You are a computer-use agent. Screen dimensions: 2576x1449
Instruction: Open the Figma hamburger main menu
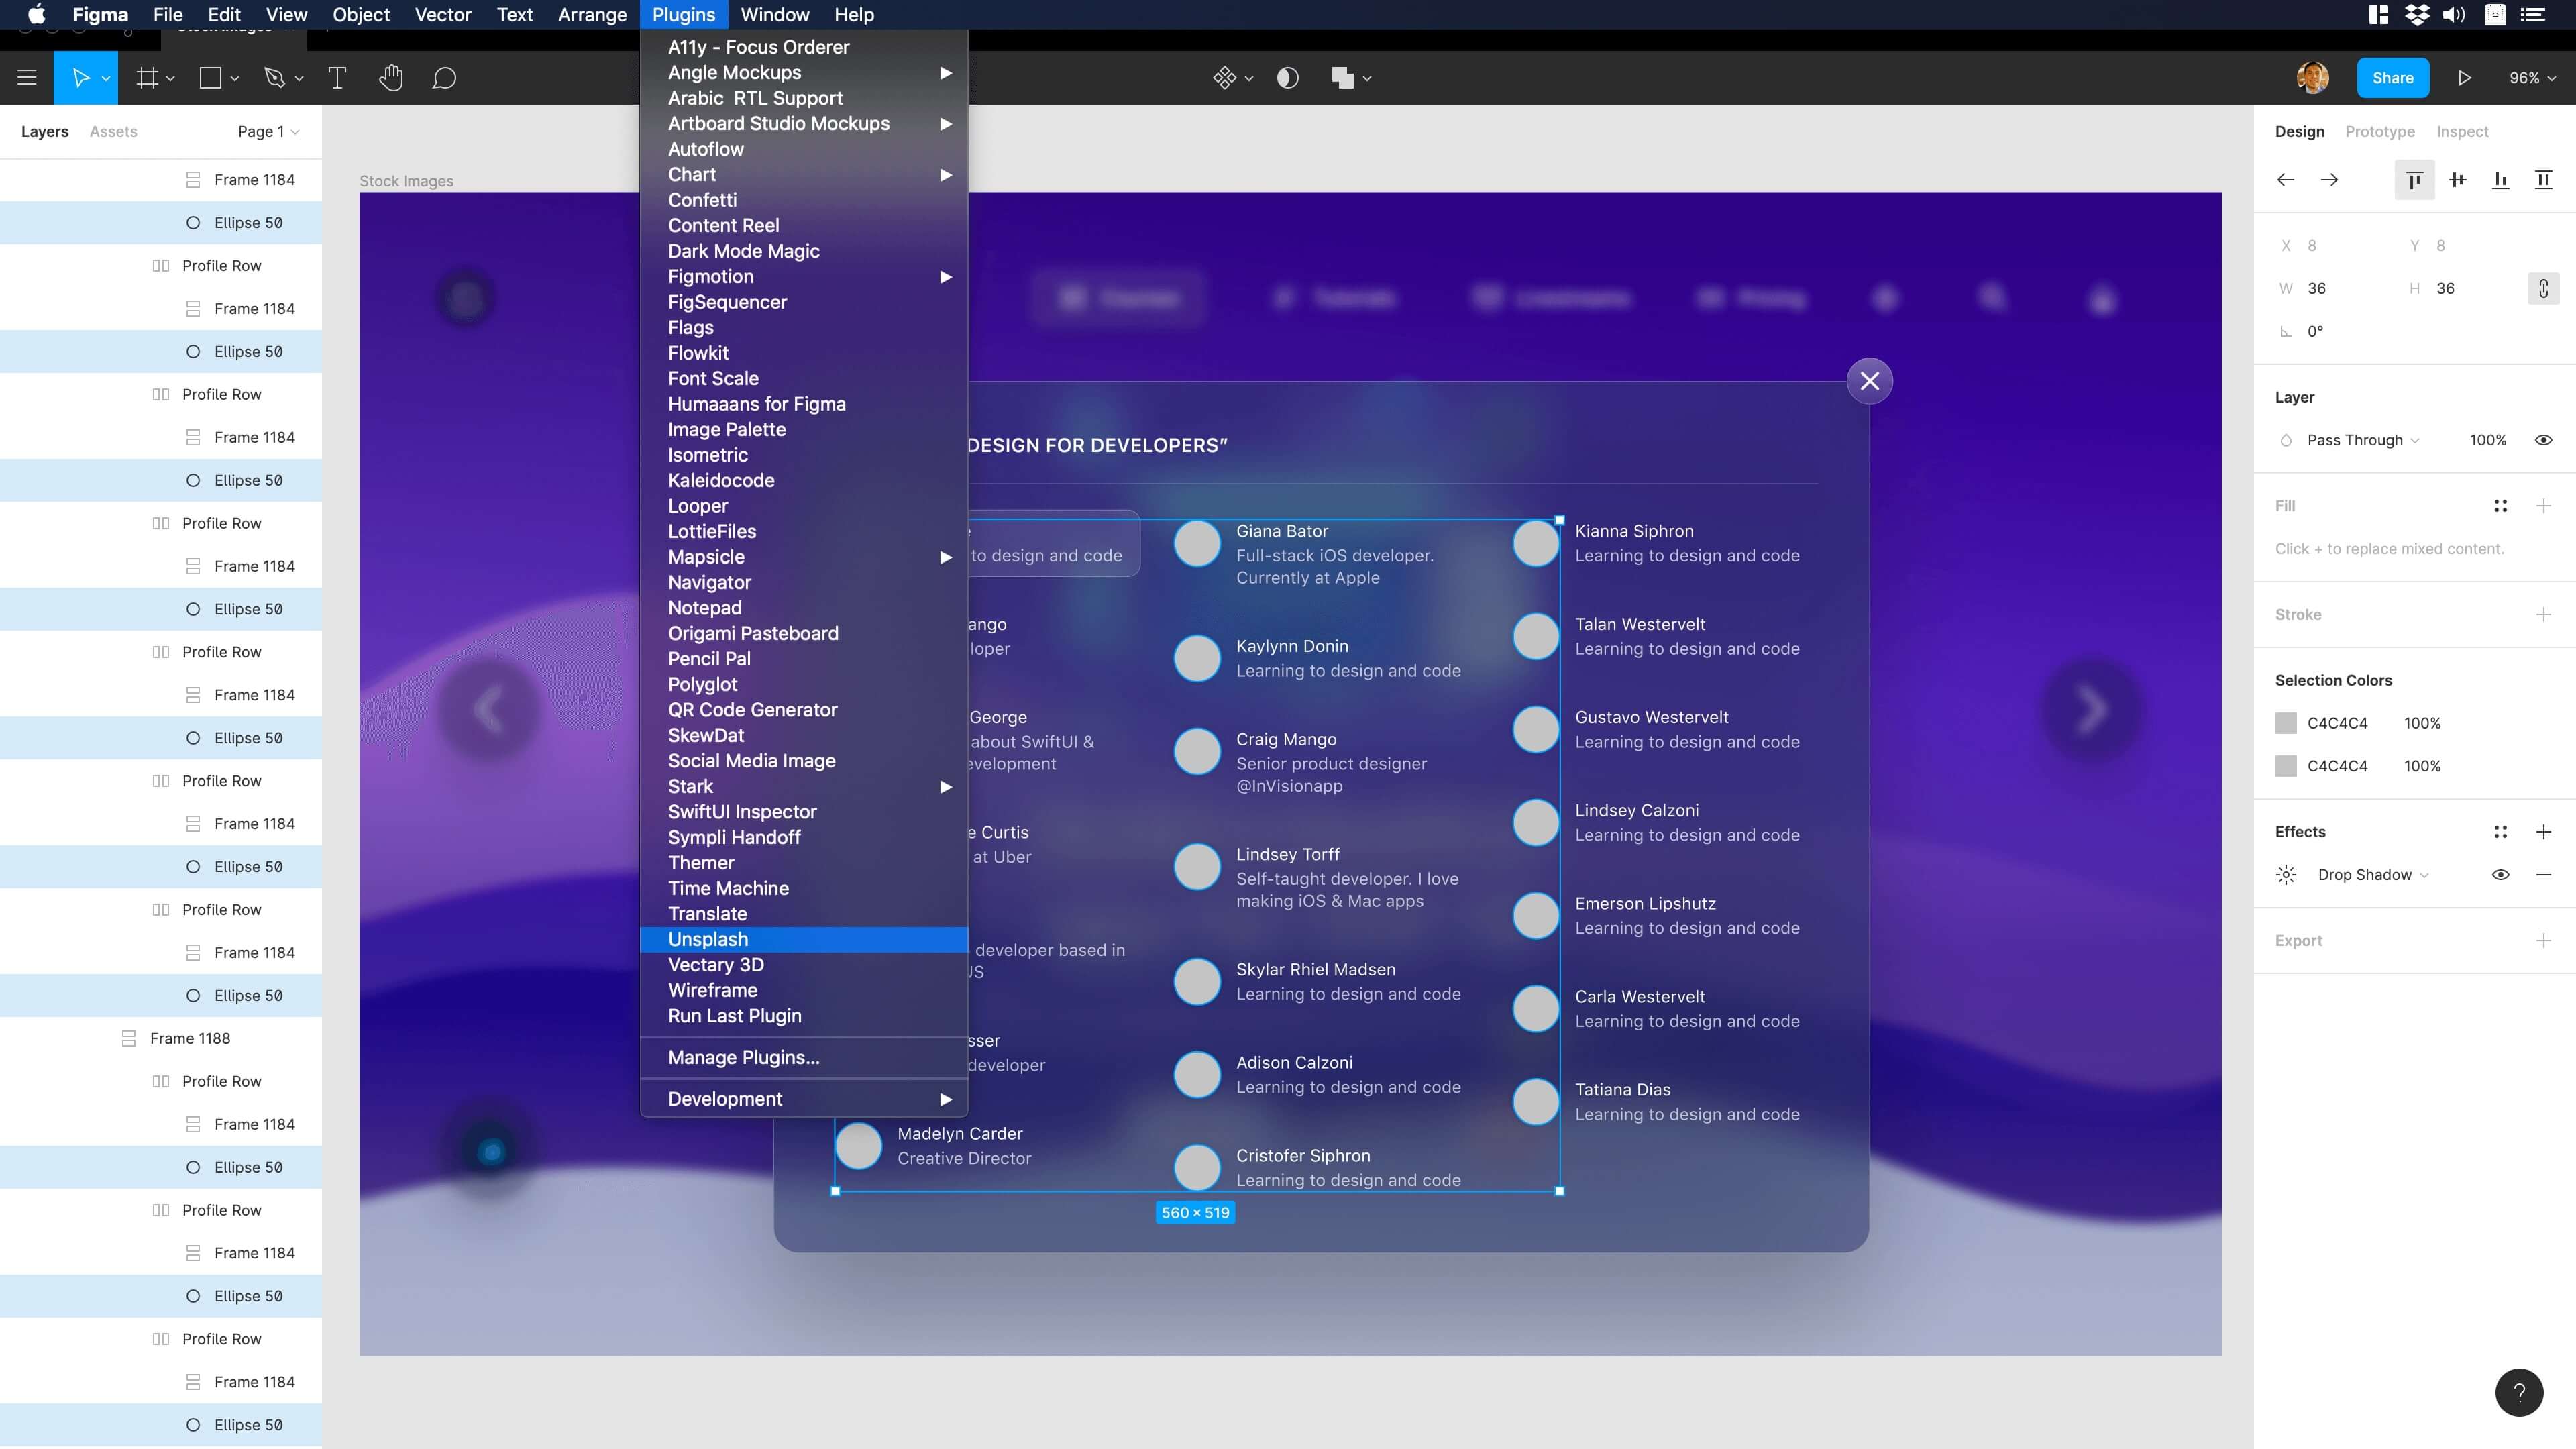point(27,78)
